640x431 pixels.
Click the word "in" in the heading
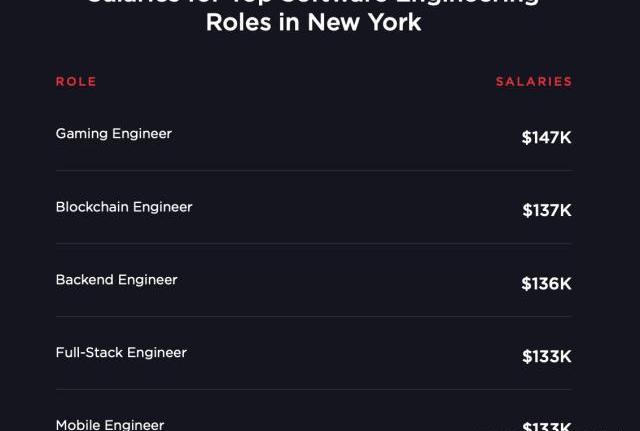click(290, 23)
